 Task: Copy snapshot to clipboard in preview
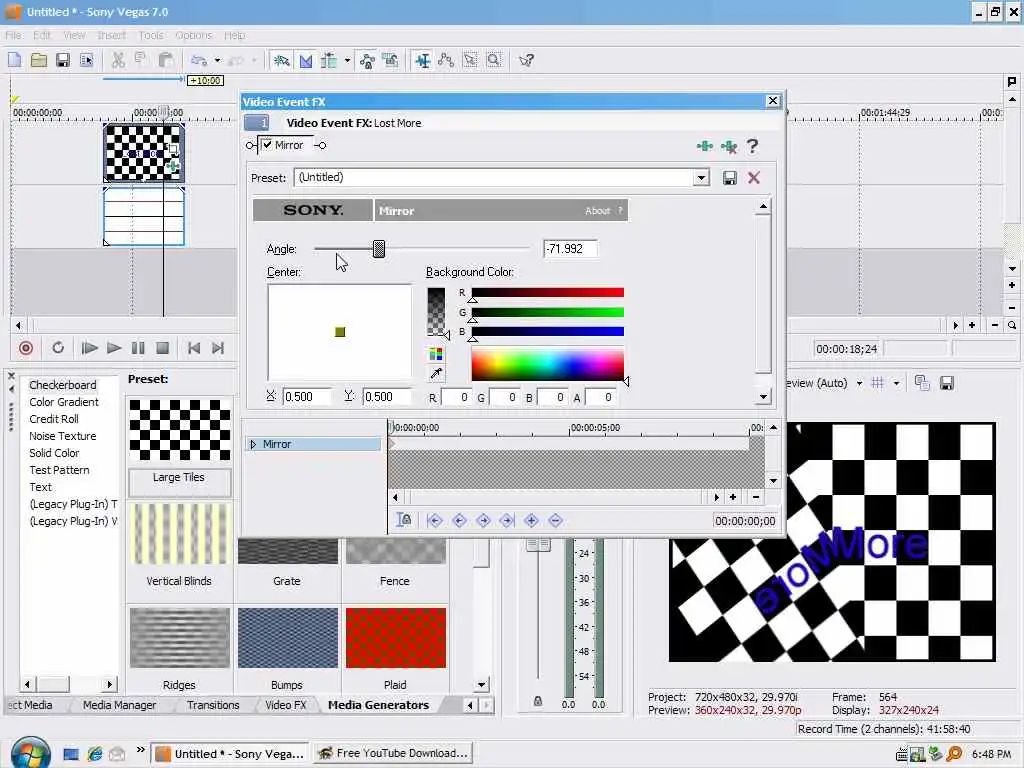(x=922, y=383)
